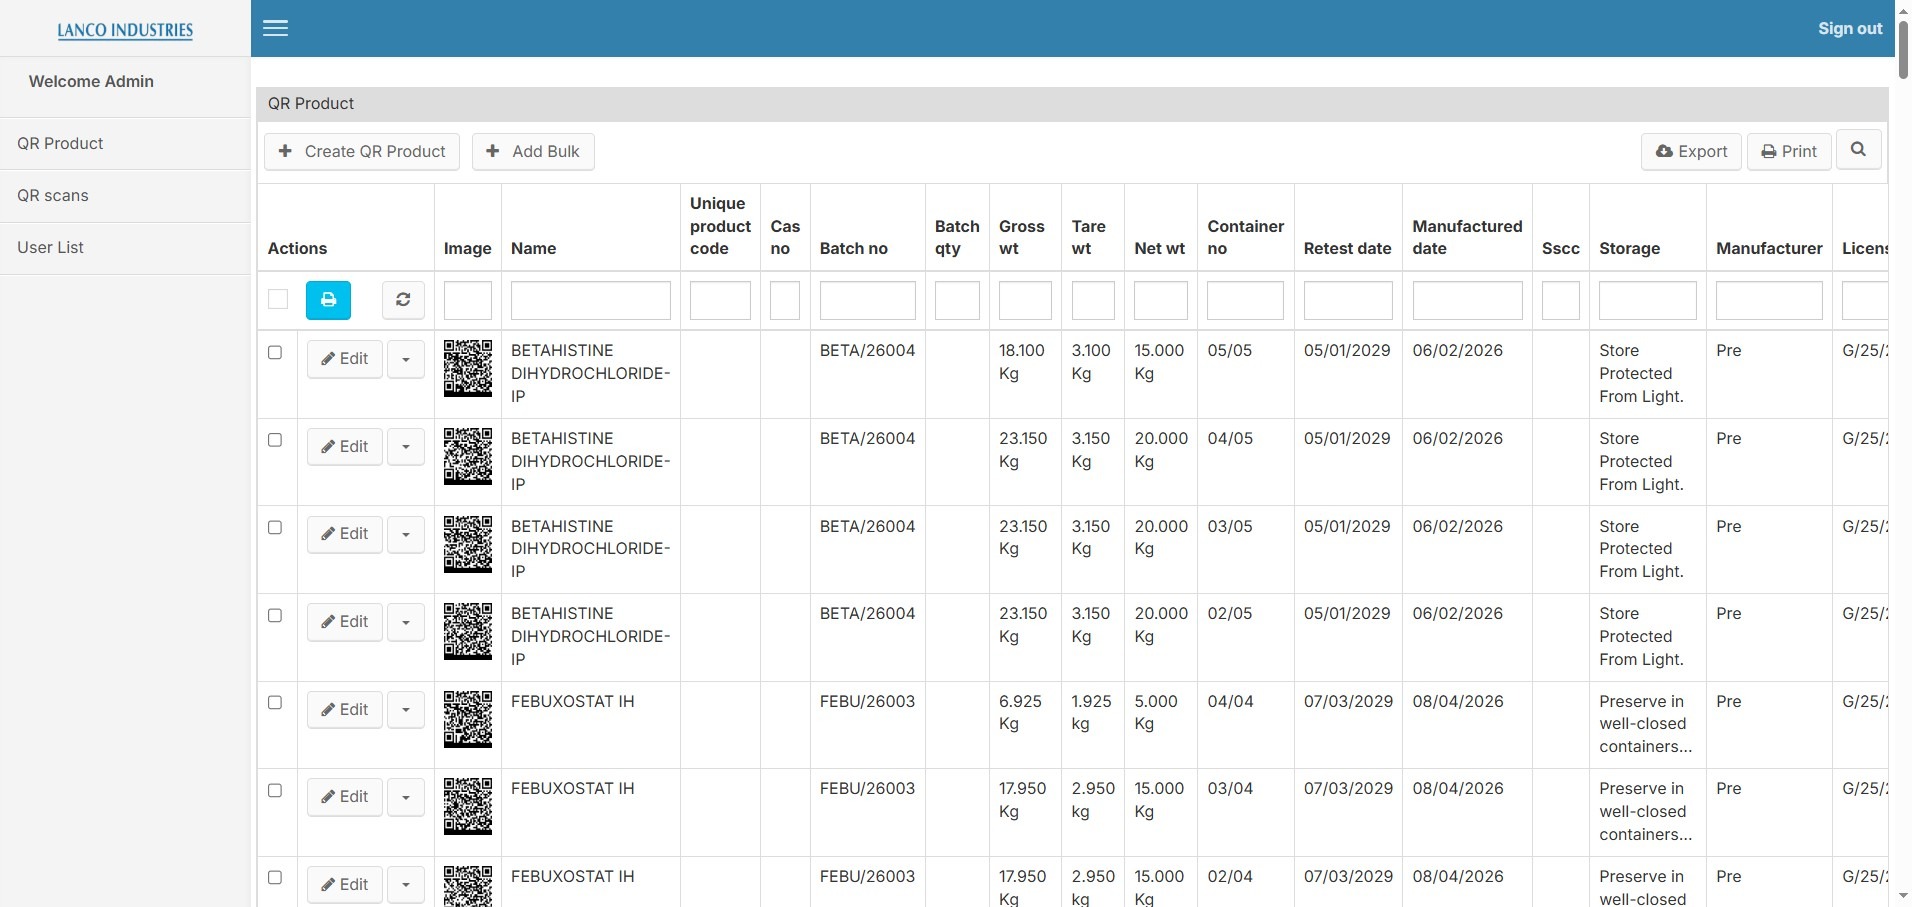Click the Print button with printer icon
This screenshot has height=907, width=1912.
click(1789, 151)
